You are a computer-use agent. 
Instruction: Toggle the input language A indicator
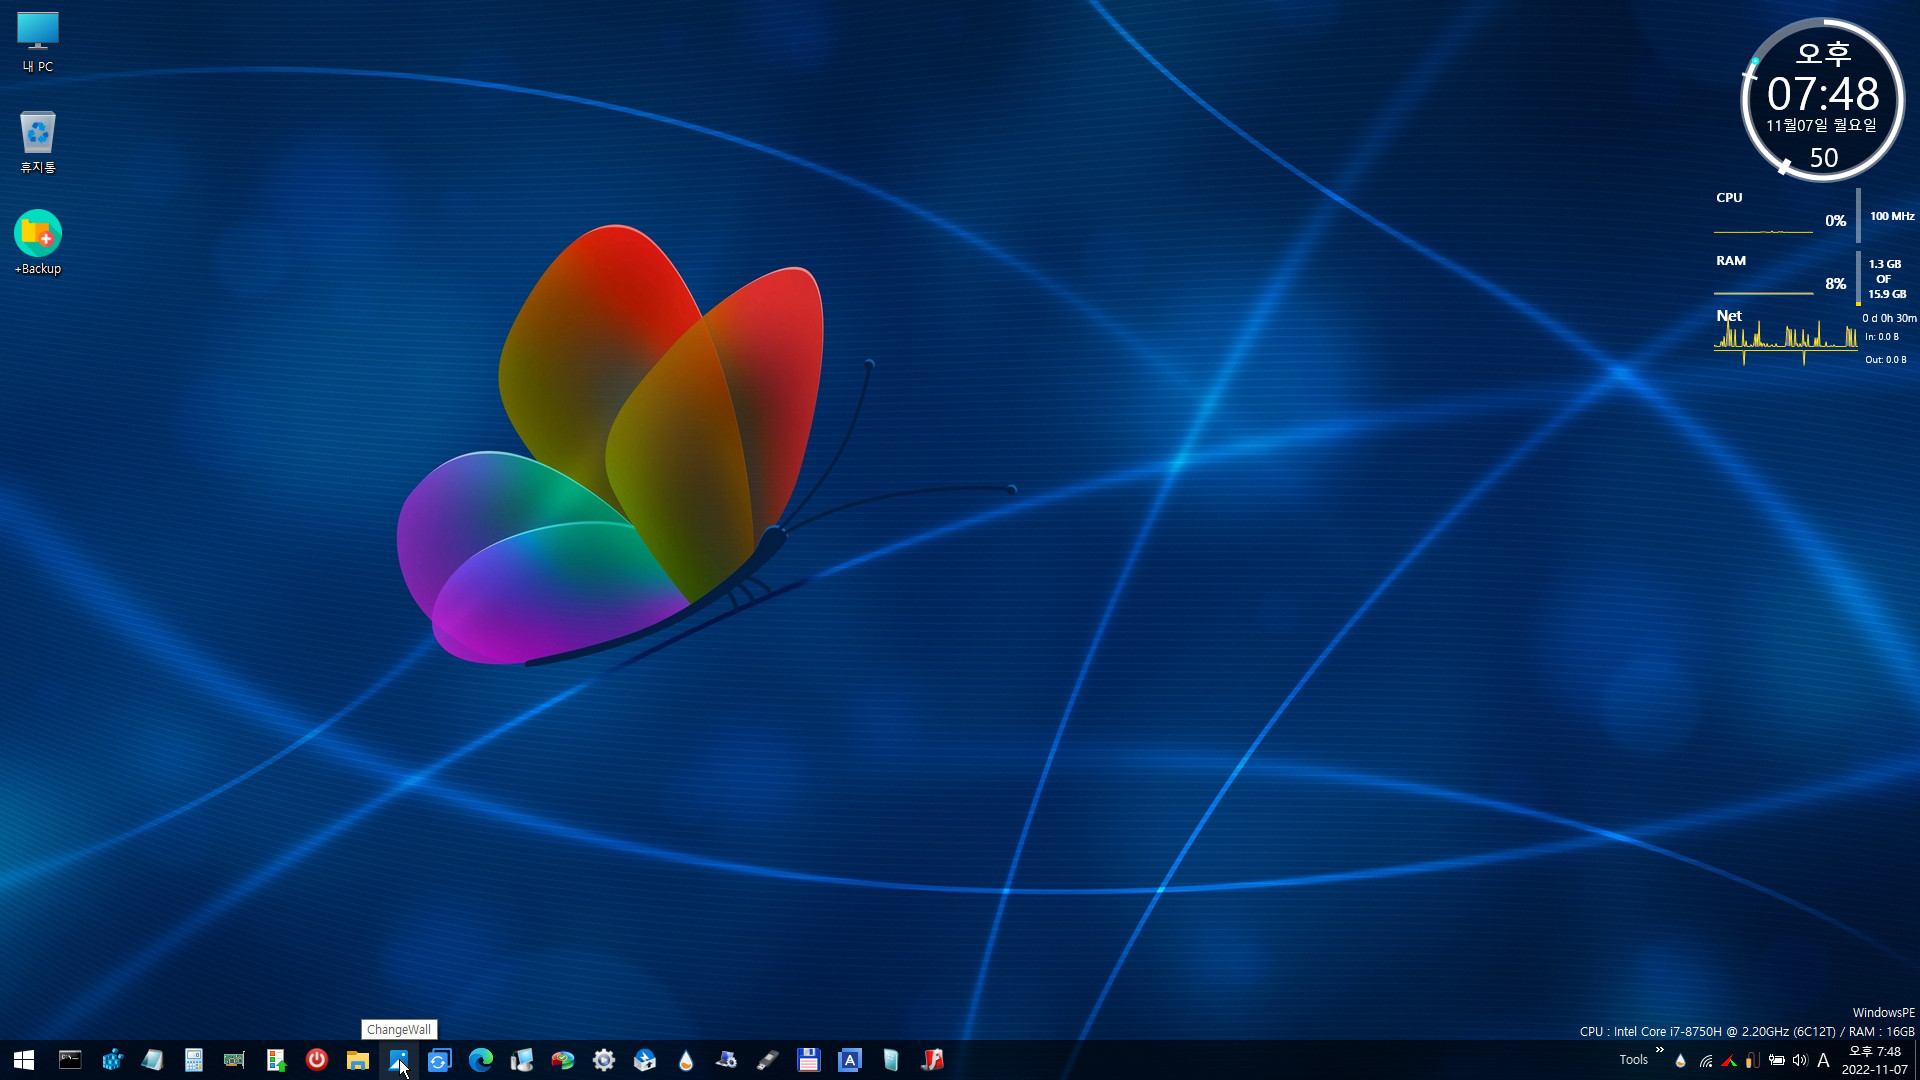[x=1823, y=1061]
